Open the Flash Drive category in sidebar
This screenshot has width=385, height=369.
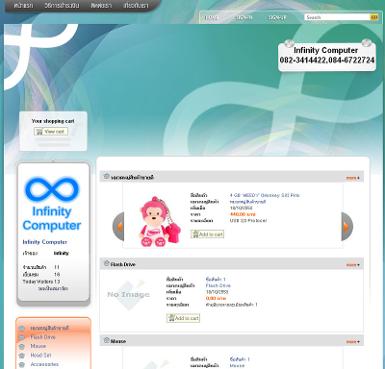(x=43, y=337)
